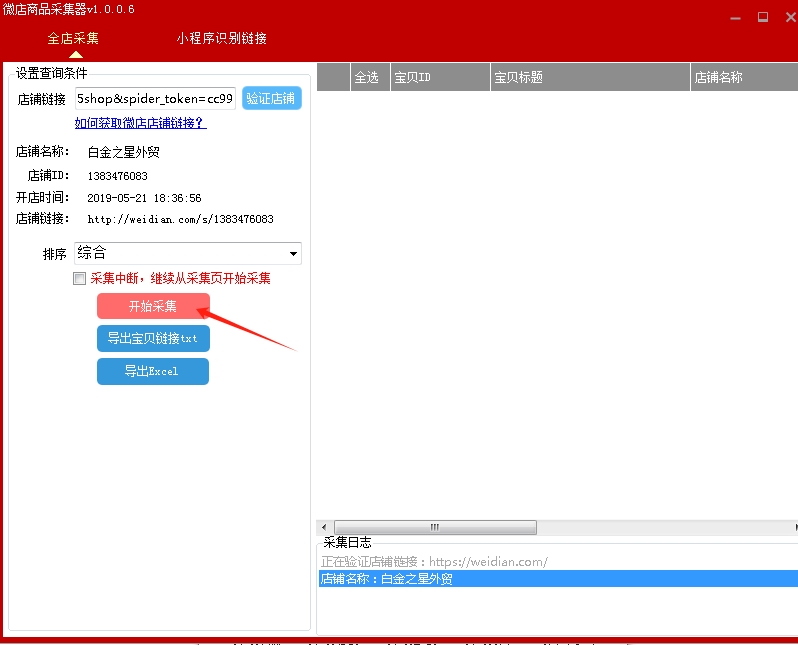Click the 验证店铺 button

(x=271, y=98)
